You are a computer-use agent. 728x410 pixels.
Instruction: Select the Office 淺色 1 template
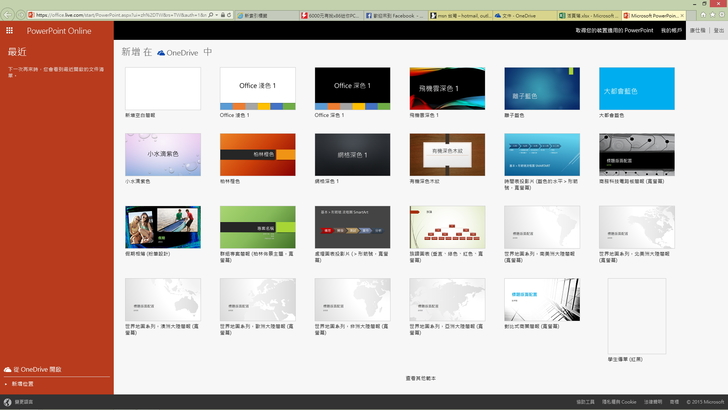257,88
